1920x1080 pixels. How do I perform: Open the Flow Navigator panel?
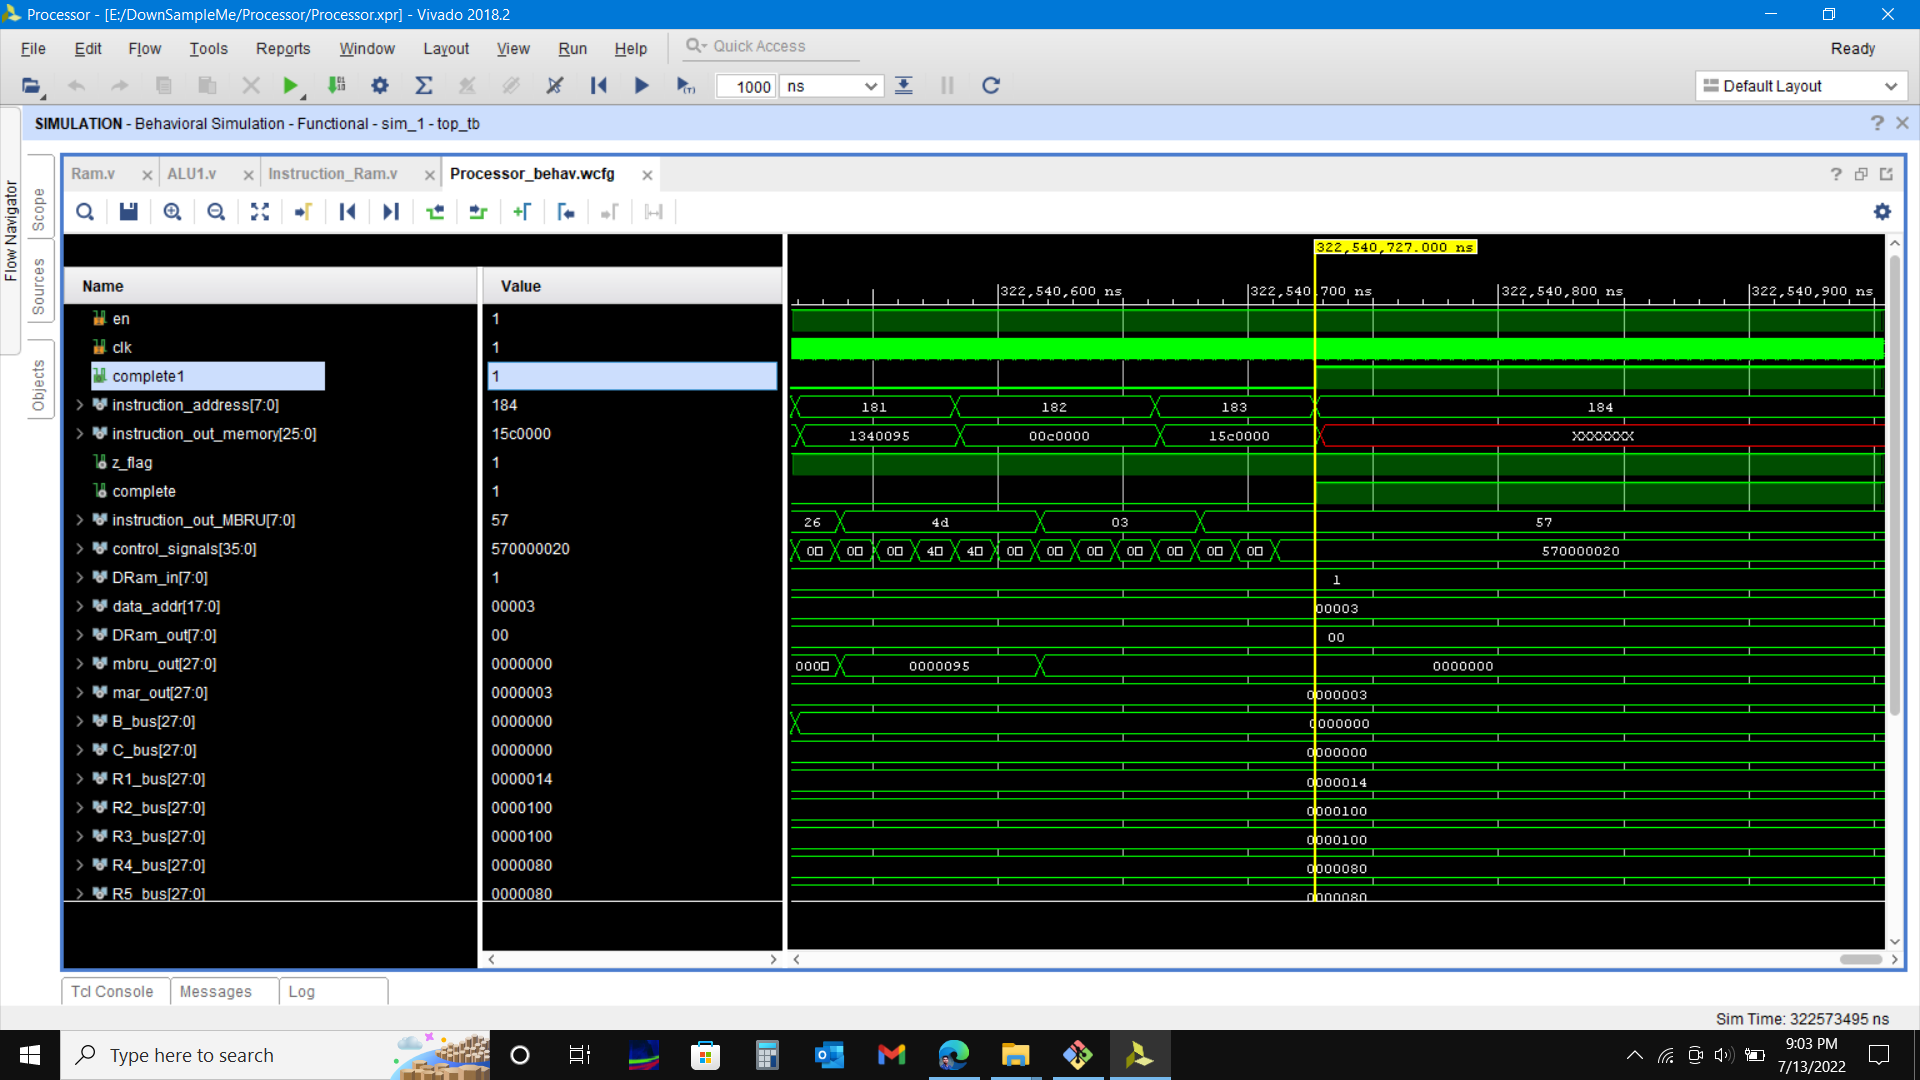coord(11,231)
